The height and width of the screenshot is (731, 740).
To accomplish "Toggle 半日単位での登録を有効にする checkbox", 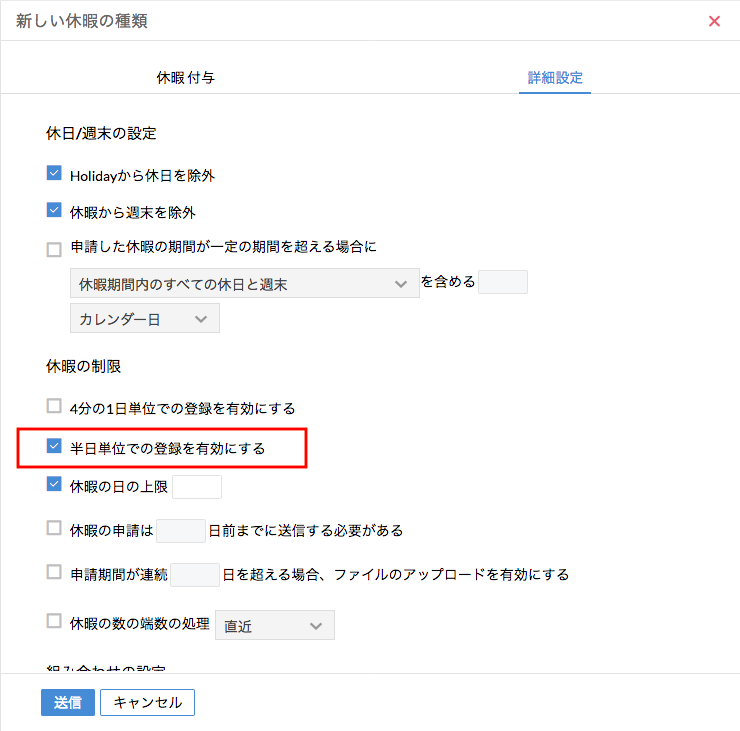I will (x=54, y=447).
